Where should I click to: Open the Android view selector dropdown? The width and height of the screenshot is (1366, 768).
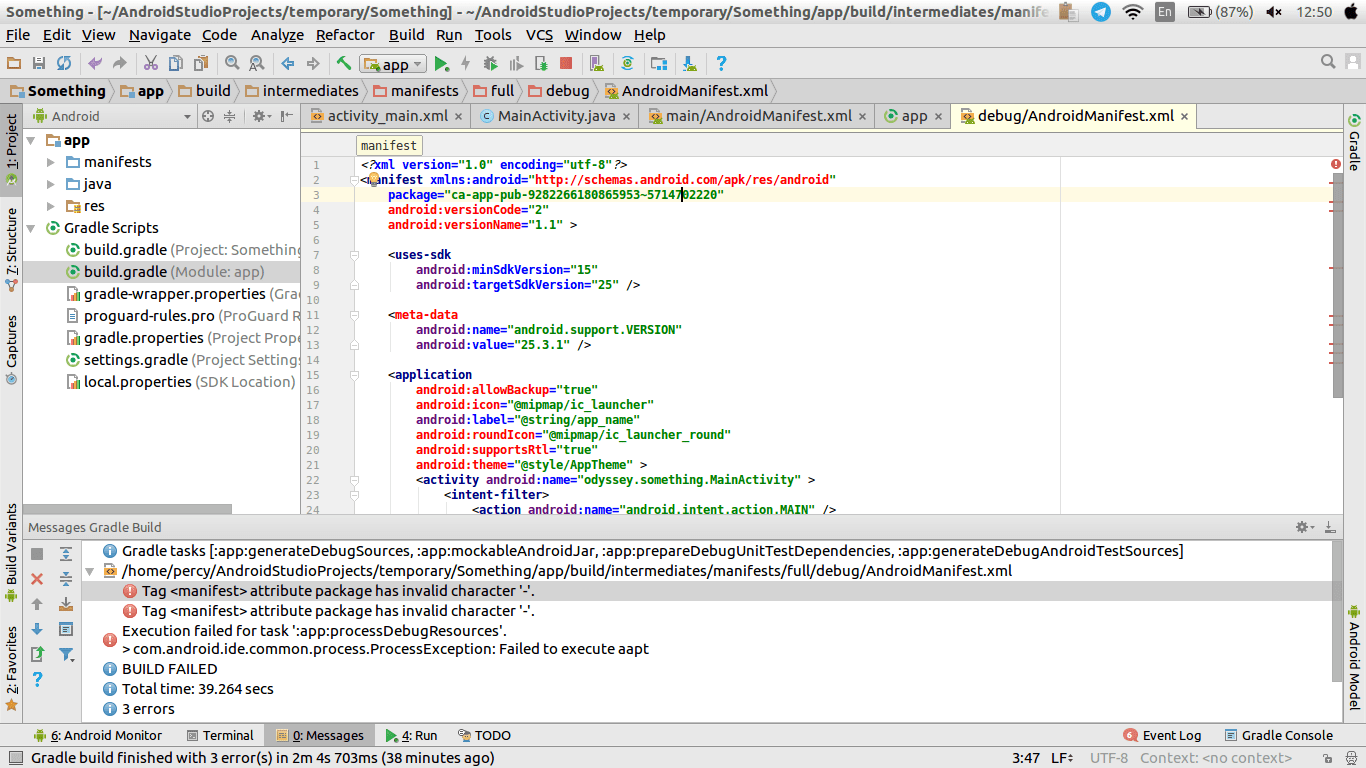tap(111, 116)
